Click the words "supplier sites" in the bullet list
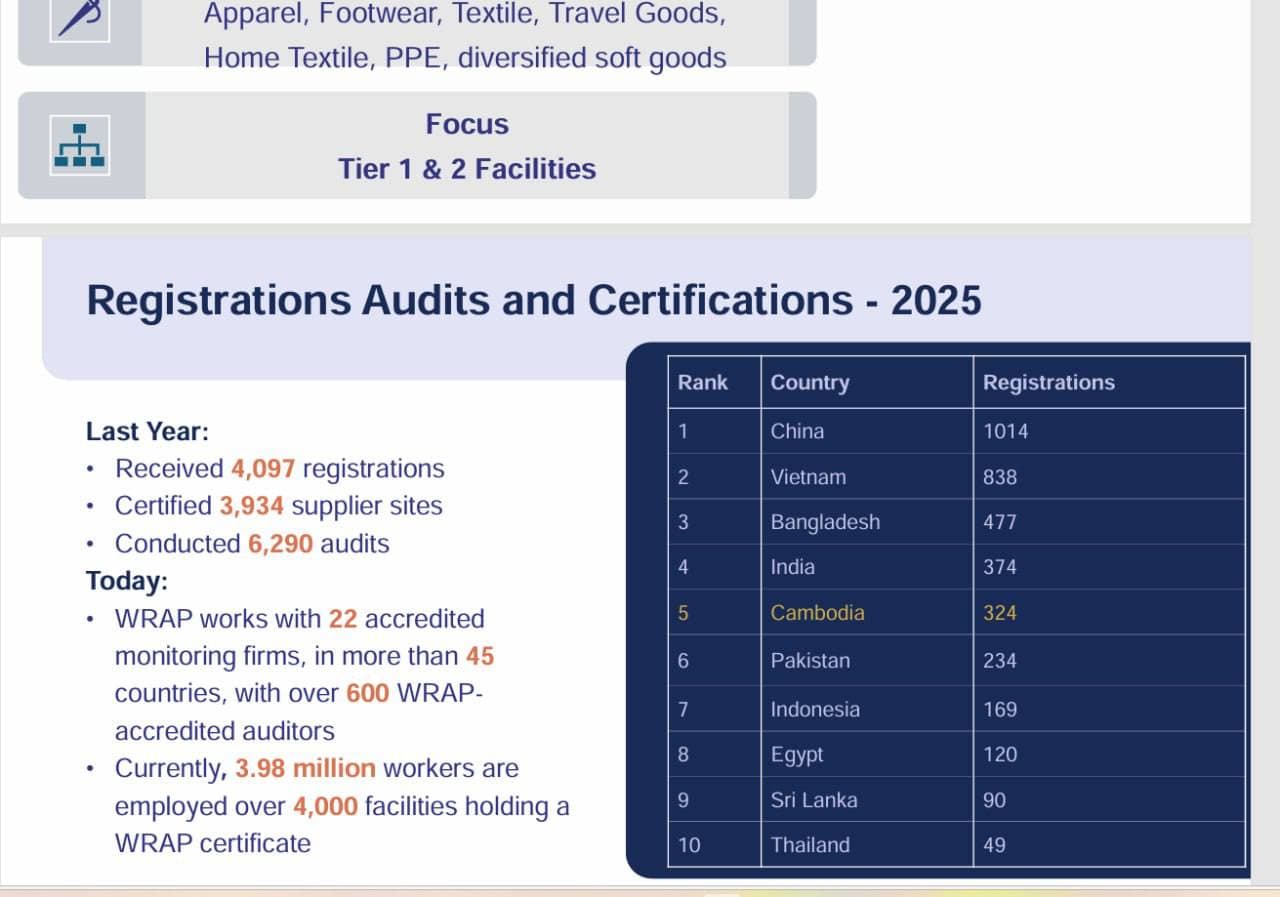1280x897 pixels. point(367,507)
